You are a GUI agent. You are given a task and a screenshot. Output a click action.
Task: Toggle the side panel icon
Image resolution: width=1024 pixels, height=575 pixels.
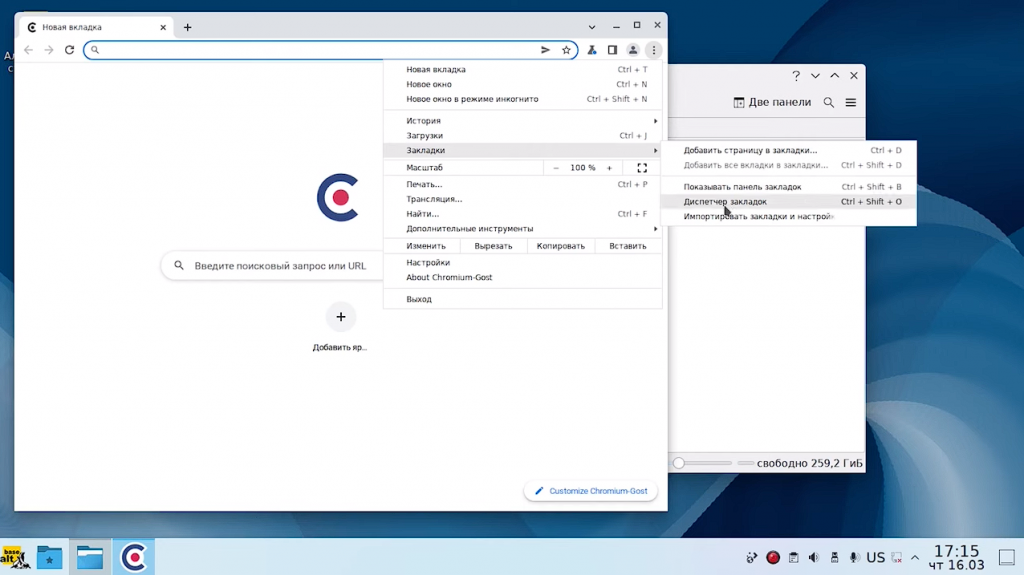pos(612,50)
